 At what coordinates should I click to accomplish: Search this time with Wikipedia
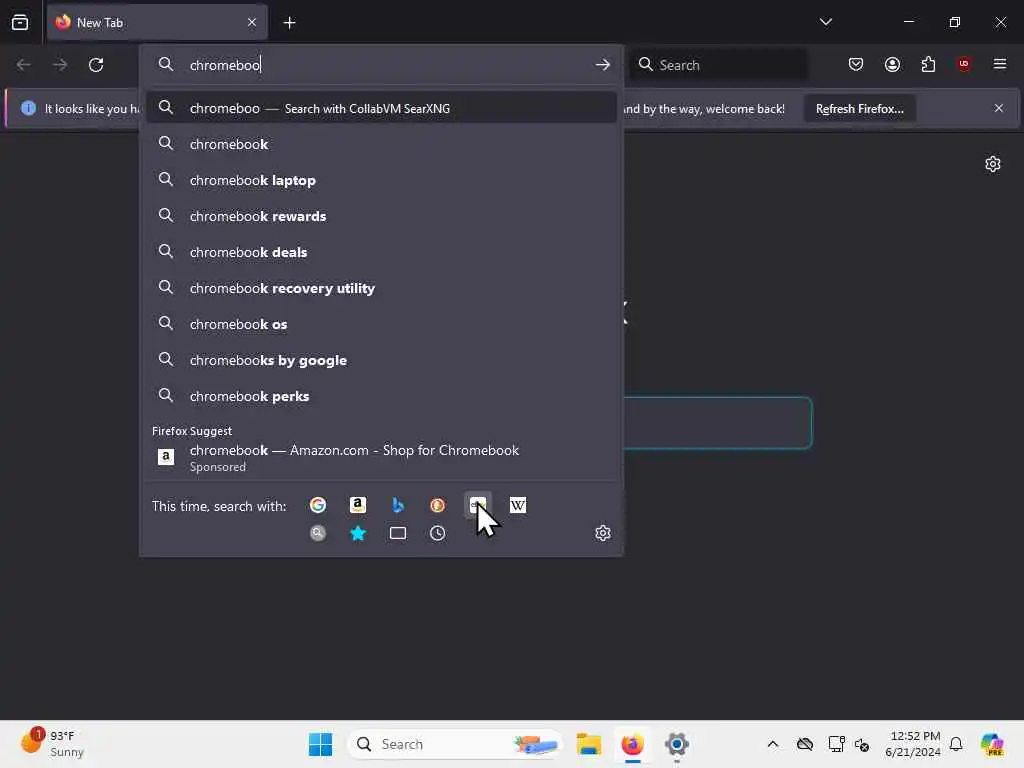point(518,505)
